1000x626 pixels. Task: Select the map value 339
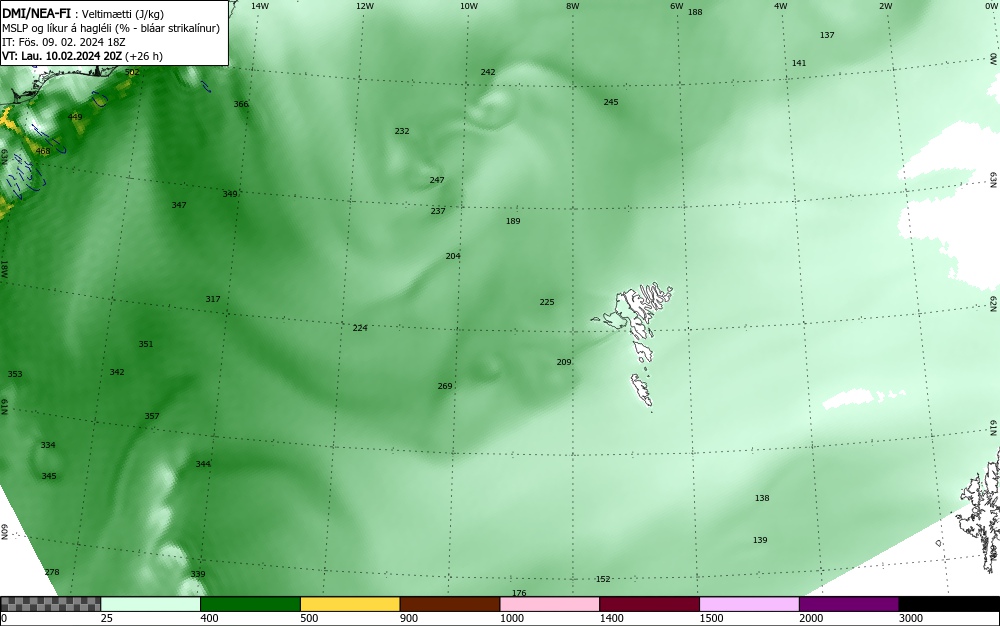pos(198,574)
